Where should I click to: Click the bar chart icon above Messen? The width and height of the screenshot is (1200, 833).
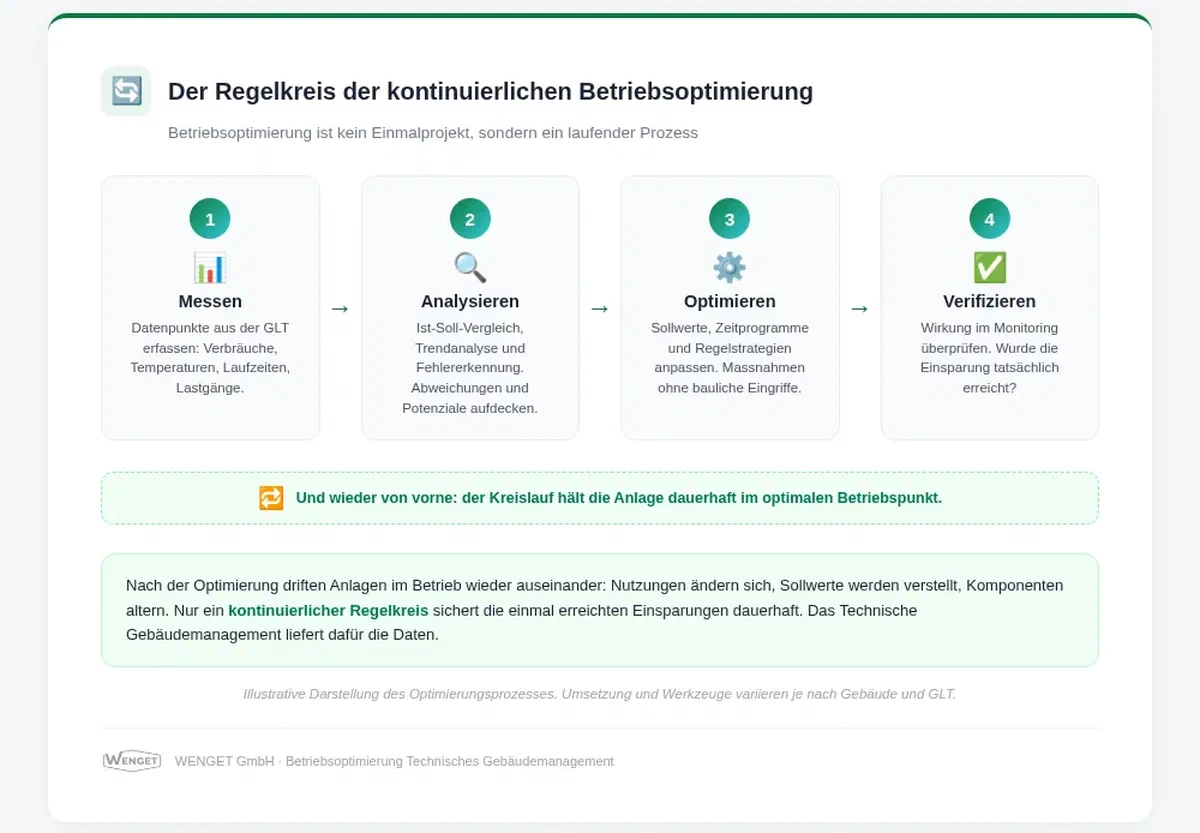210,267
